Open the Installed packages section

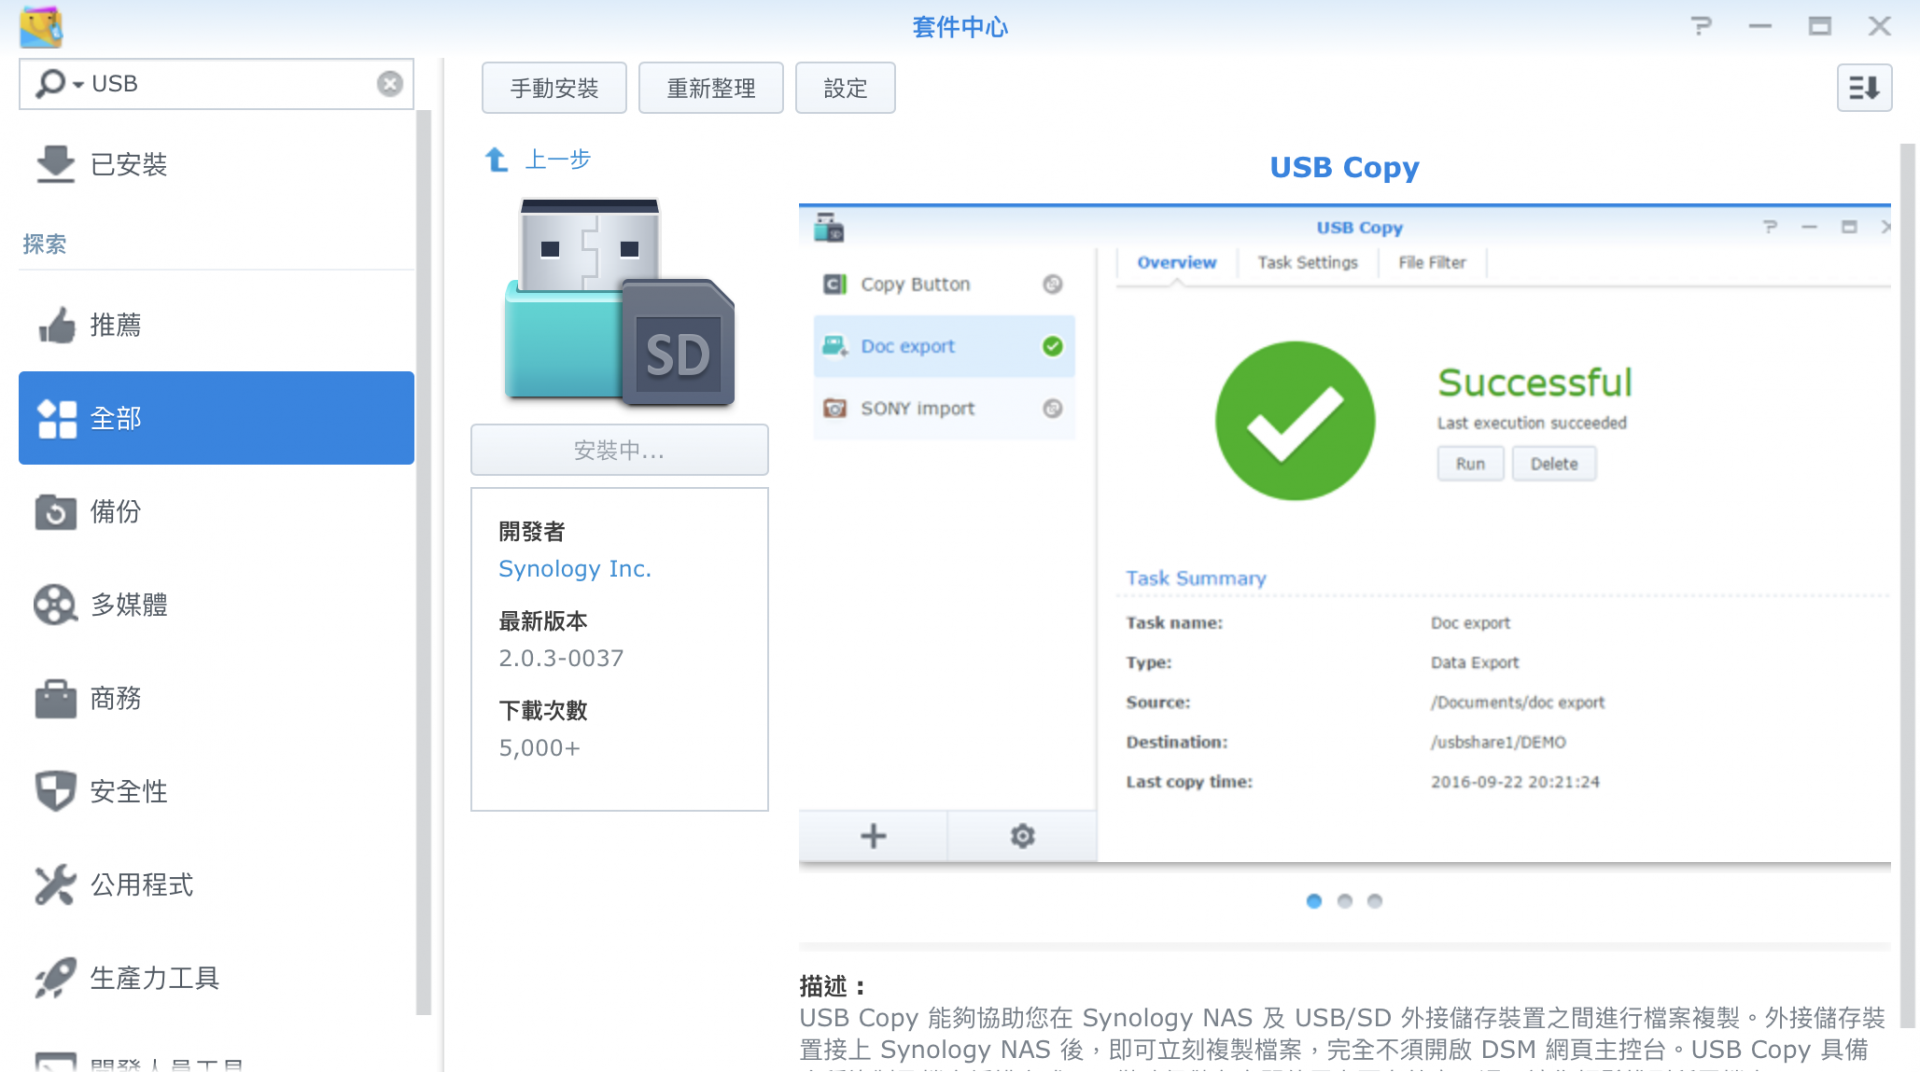point(128,164)
